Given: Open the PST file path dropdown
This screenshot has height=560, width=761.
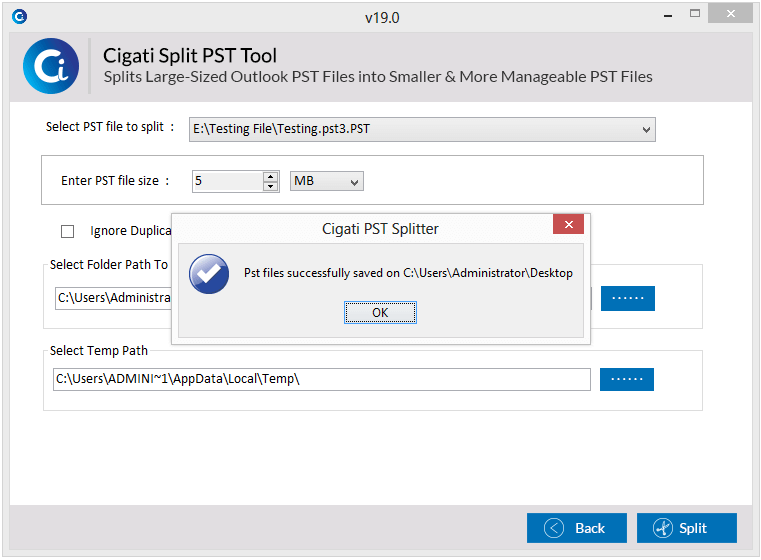Looking at the screenshot, I should (646, 130).
